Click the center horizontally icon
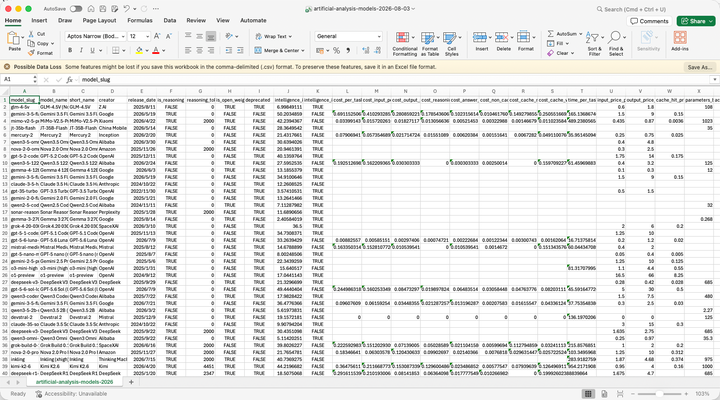This screenshot has height=400, width=720. click(x=199, y=51)
